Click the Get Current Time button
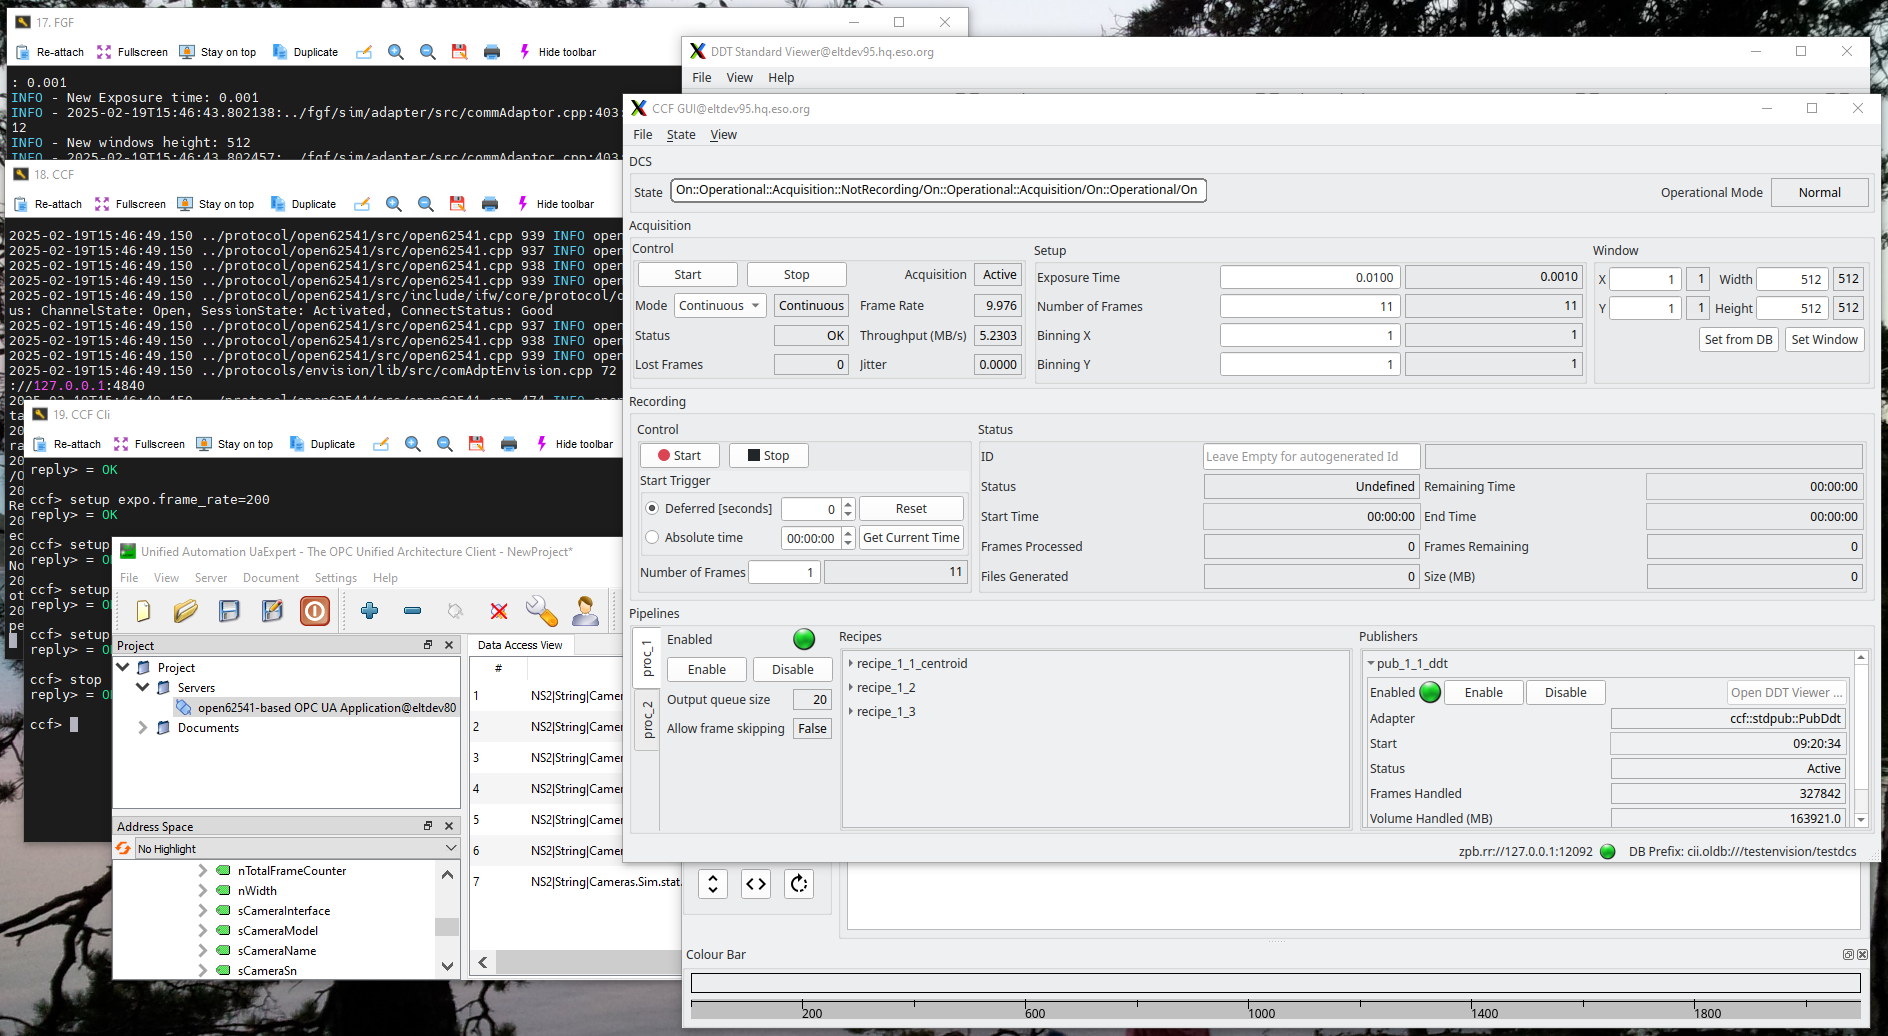1888x1036 pixels. coord(910,538)
